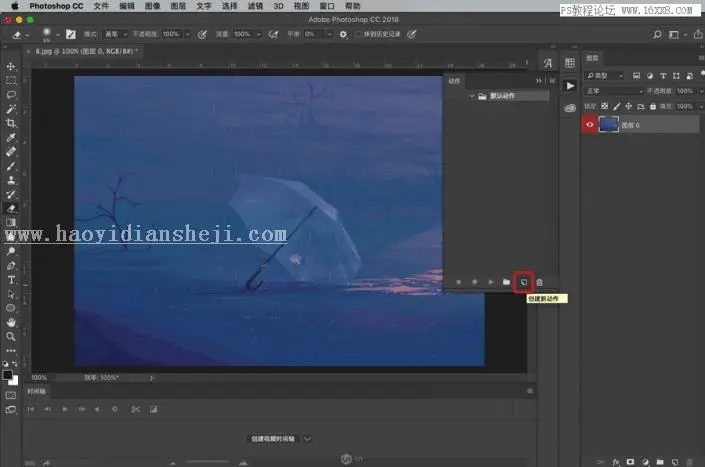Image resolution: width=705 pixels, height=467 pixels.
Task: Click split at playhead scissors icon
Action: pos(135,409)
